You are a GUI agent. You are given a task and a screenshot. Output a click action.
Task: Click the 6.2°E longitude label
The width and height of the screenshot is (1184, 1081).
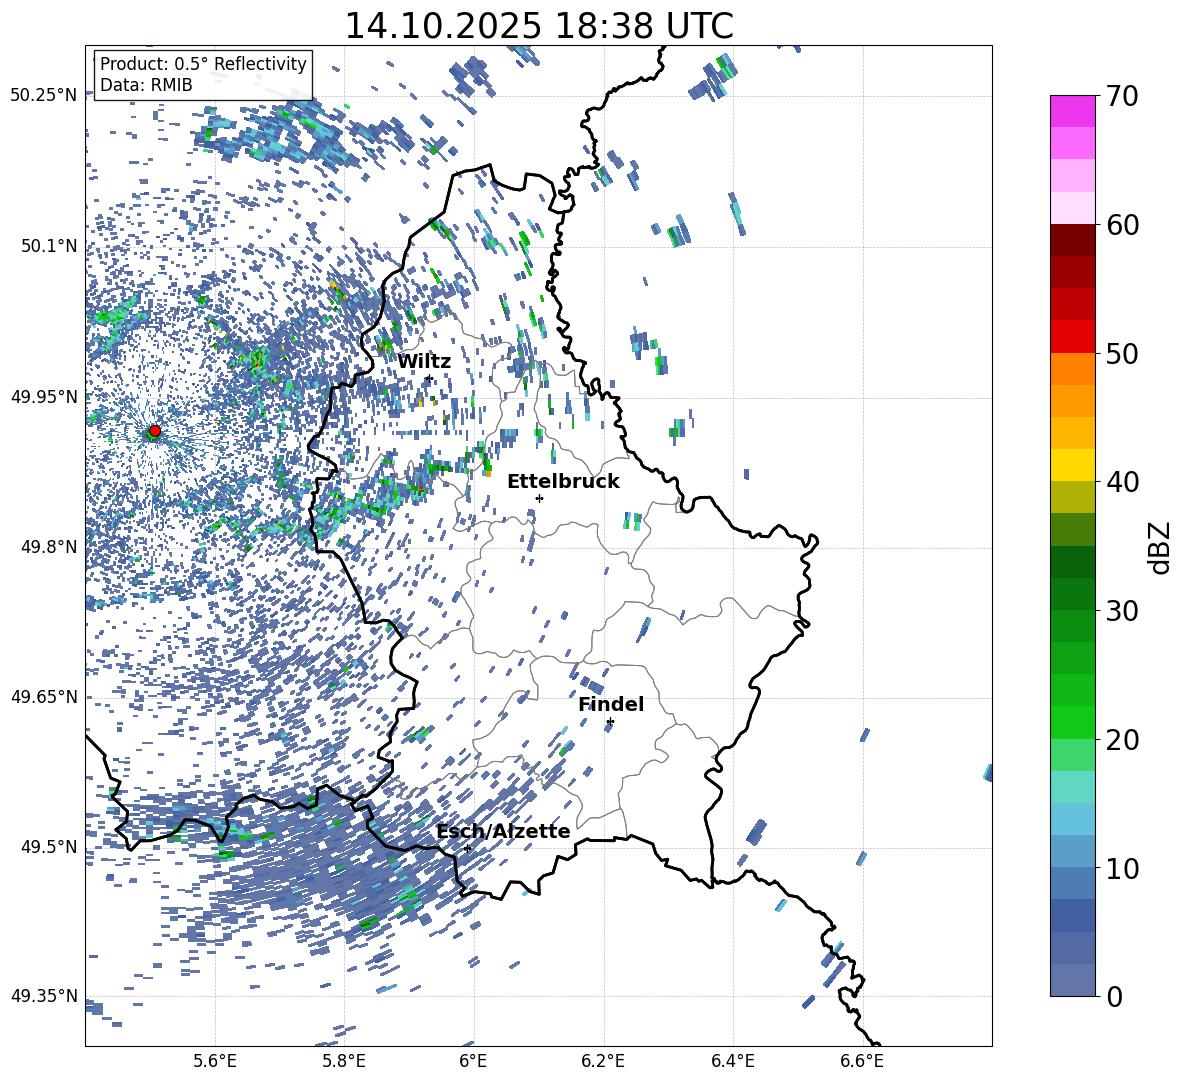point(603,1061)
